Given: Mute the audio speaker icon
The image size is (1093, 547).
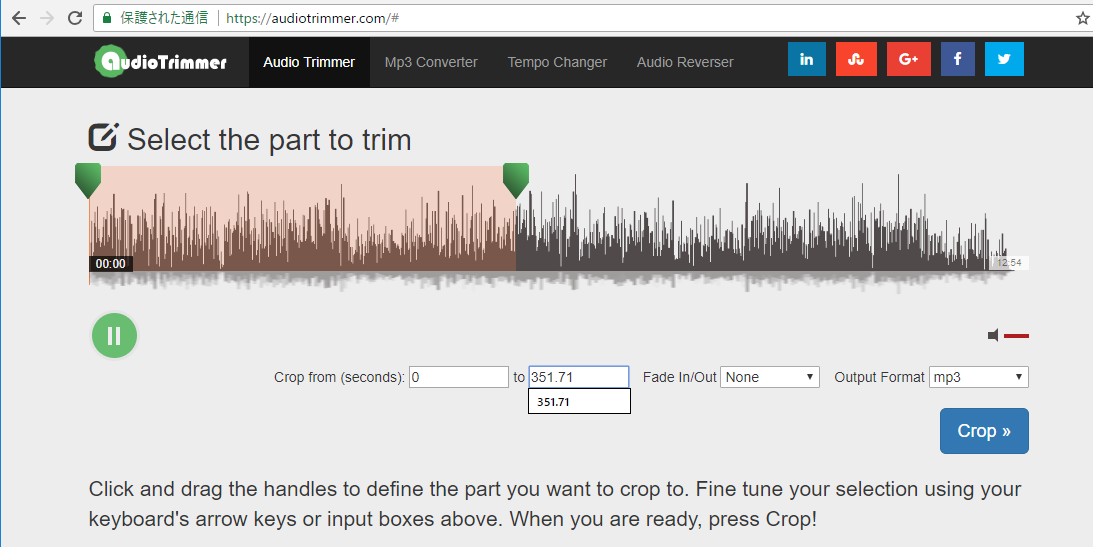Looking at the screenshot, I should (x=993, y=335).
